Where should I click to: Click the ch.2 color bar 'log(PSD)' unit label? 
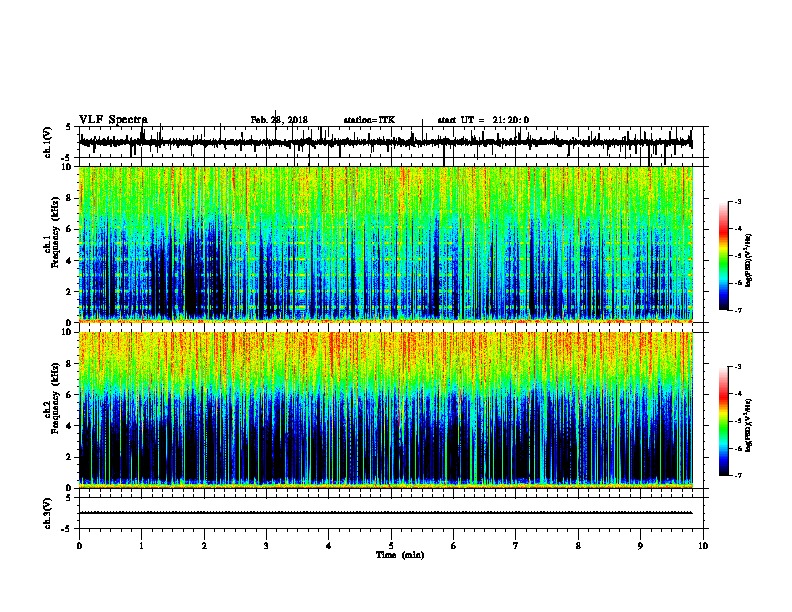749,426
